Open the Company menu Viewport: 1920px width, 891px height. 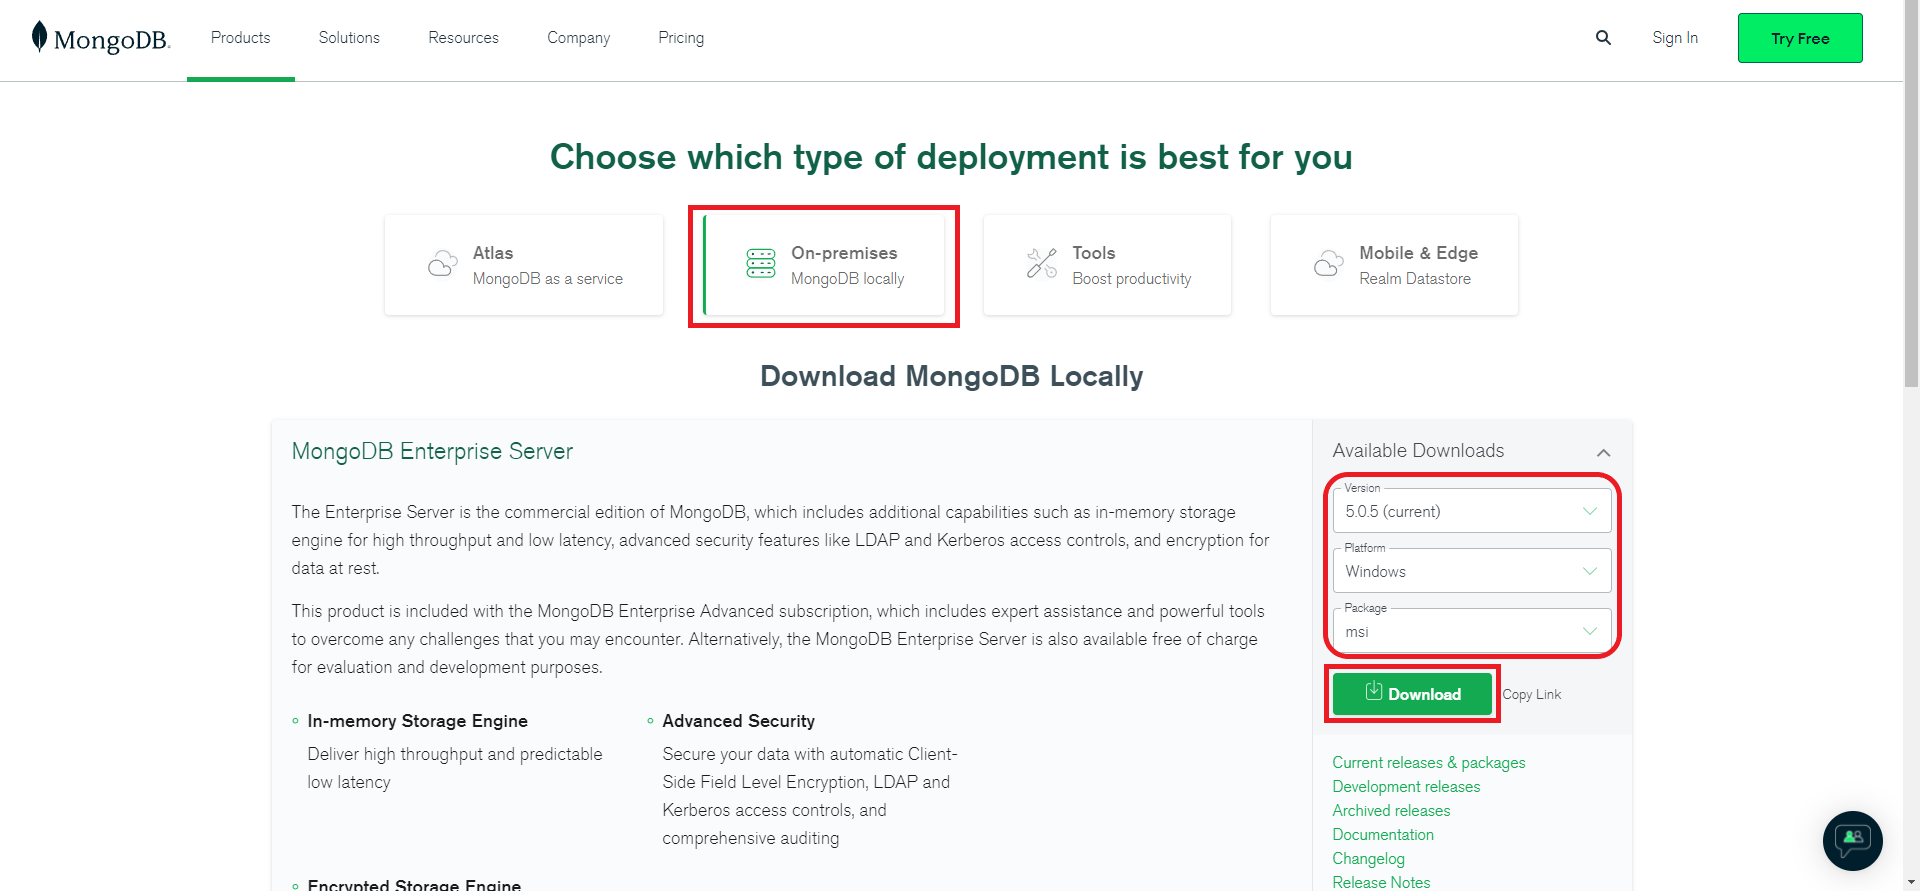coord(578,38)
